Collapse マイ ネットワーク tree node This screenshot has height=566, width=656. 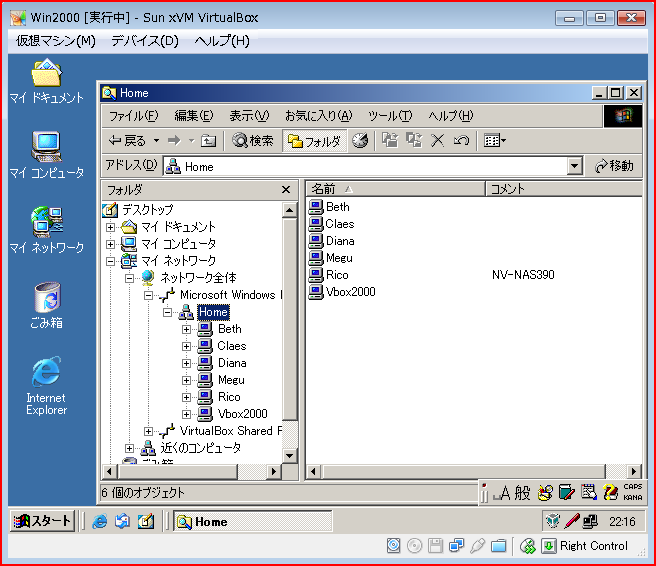pos(110,261)
